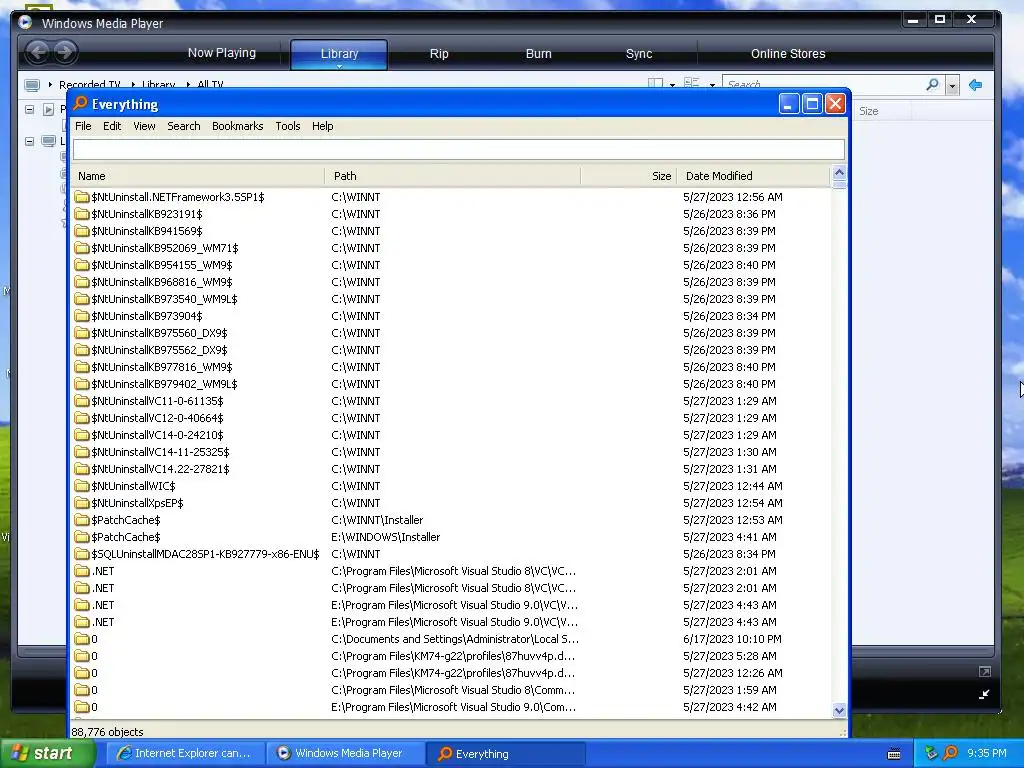Select $NtUninstallKB977816_WM9$ folder icon
Screen dimensions: 1024x768
pos(82,366)
